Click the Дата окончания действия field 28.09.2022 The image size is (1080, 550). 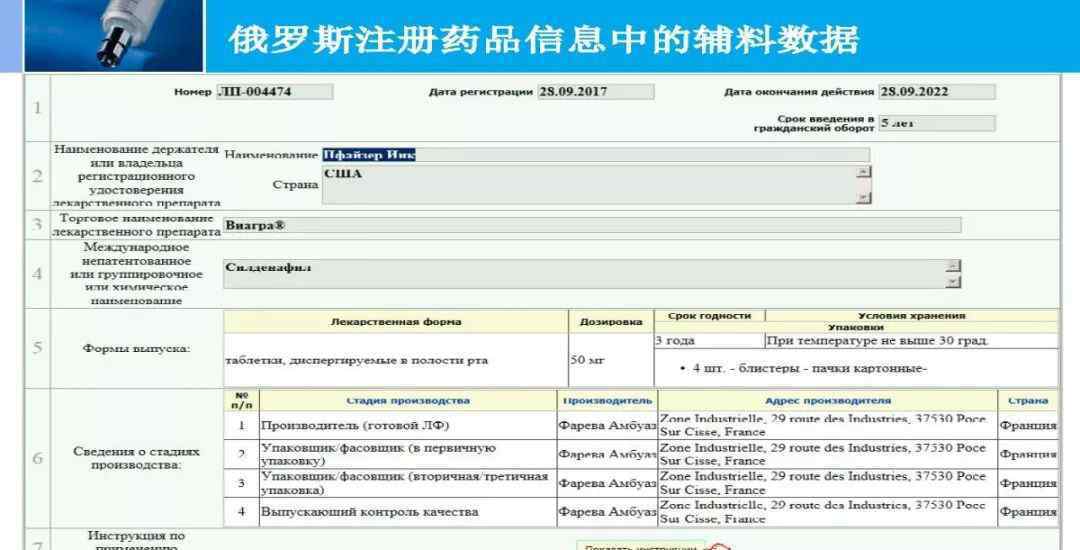[937, 92]
